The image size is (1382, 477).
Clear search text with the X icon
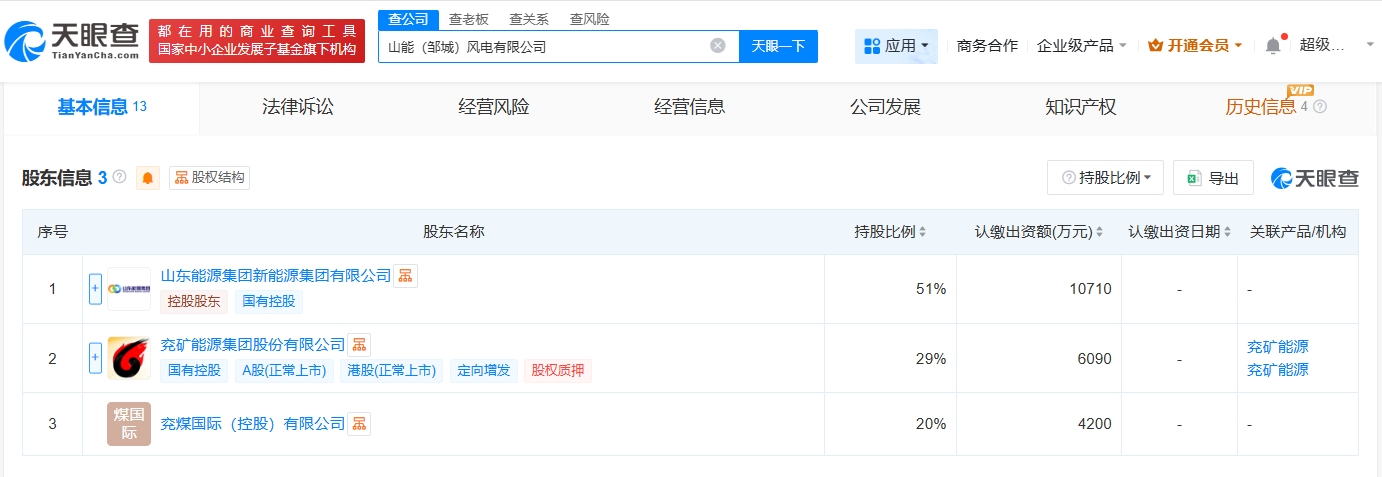tap(718, 46)
